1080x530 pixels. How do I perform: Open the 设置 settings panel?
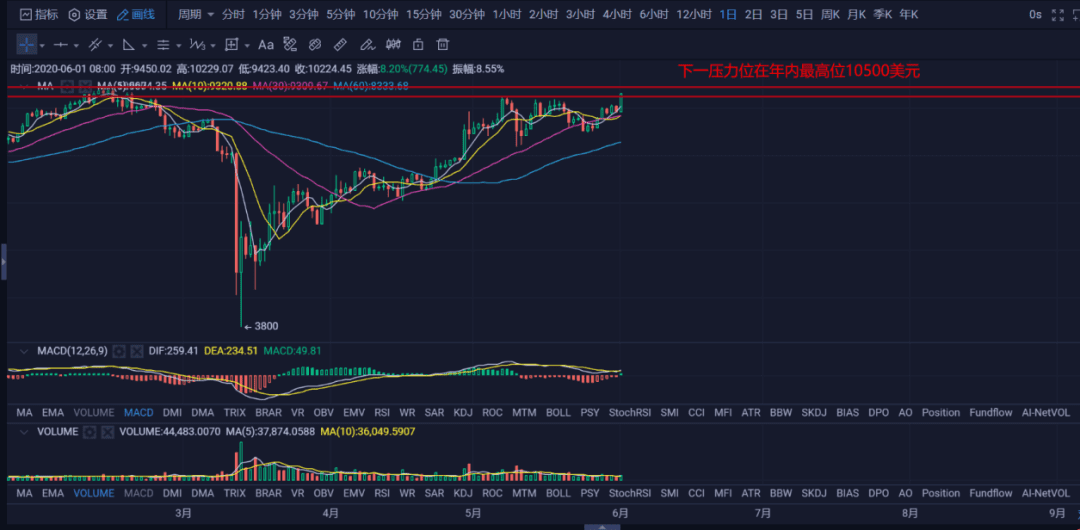[87, 14]
